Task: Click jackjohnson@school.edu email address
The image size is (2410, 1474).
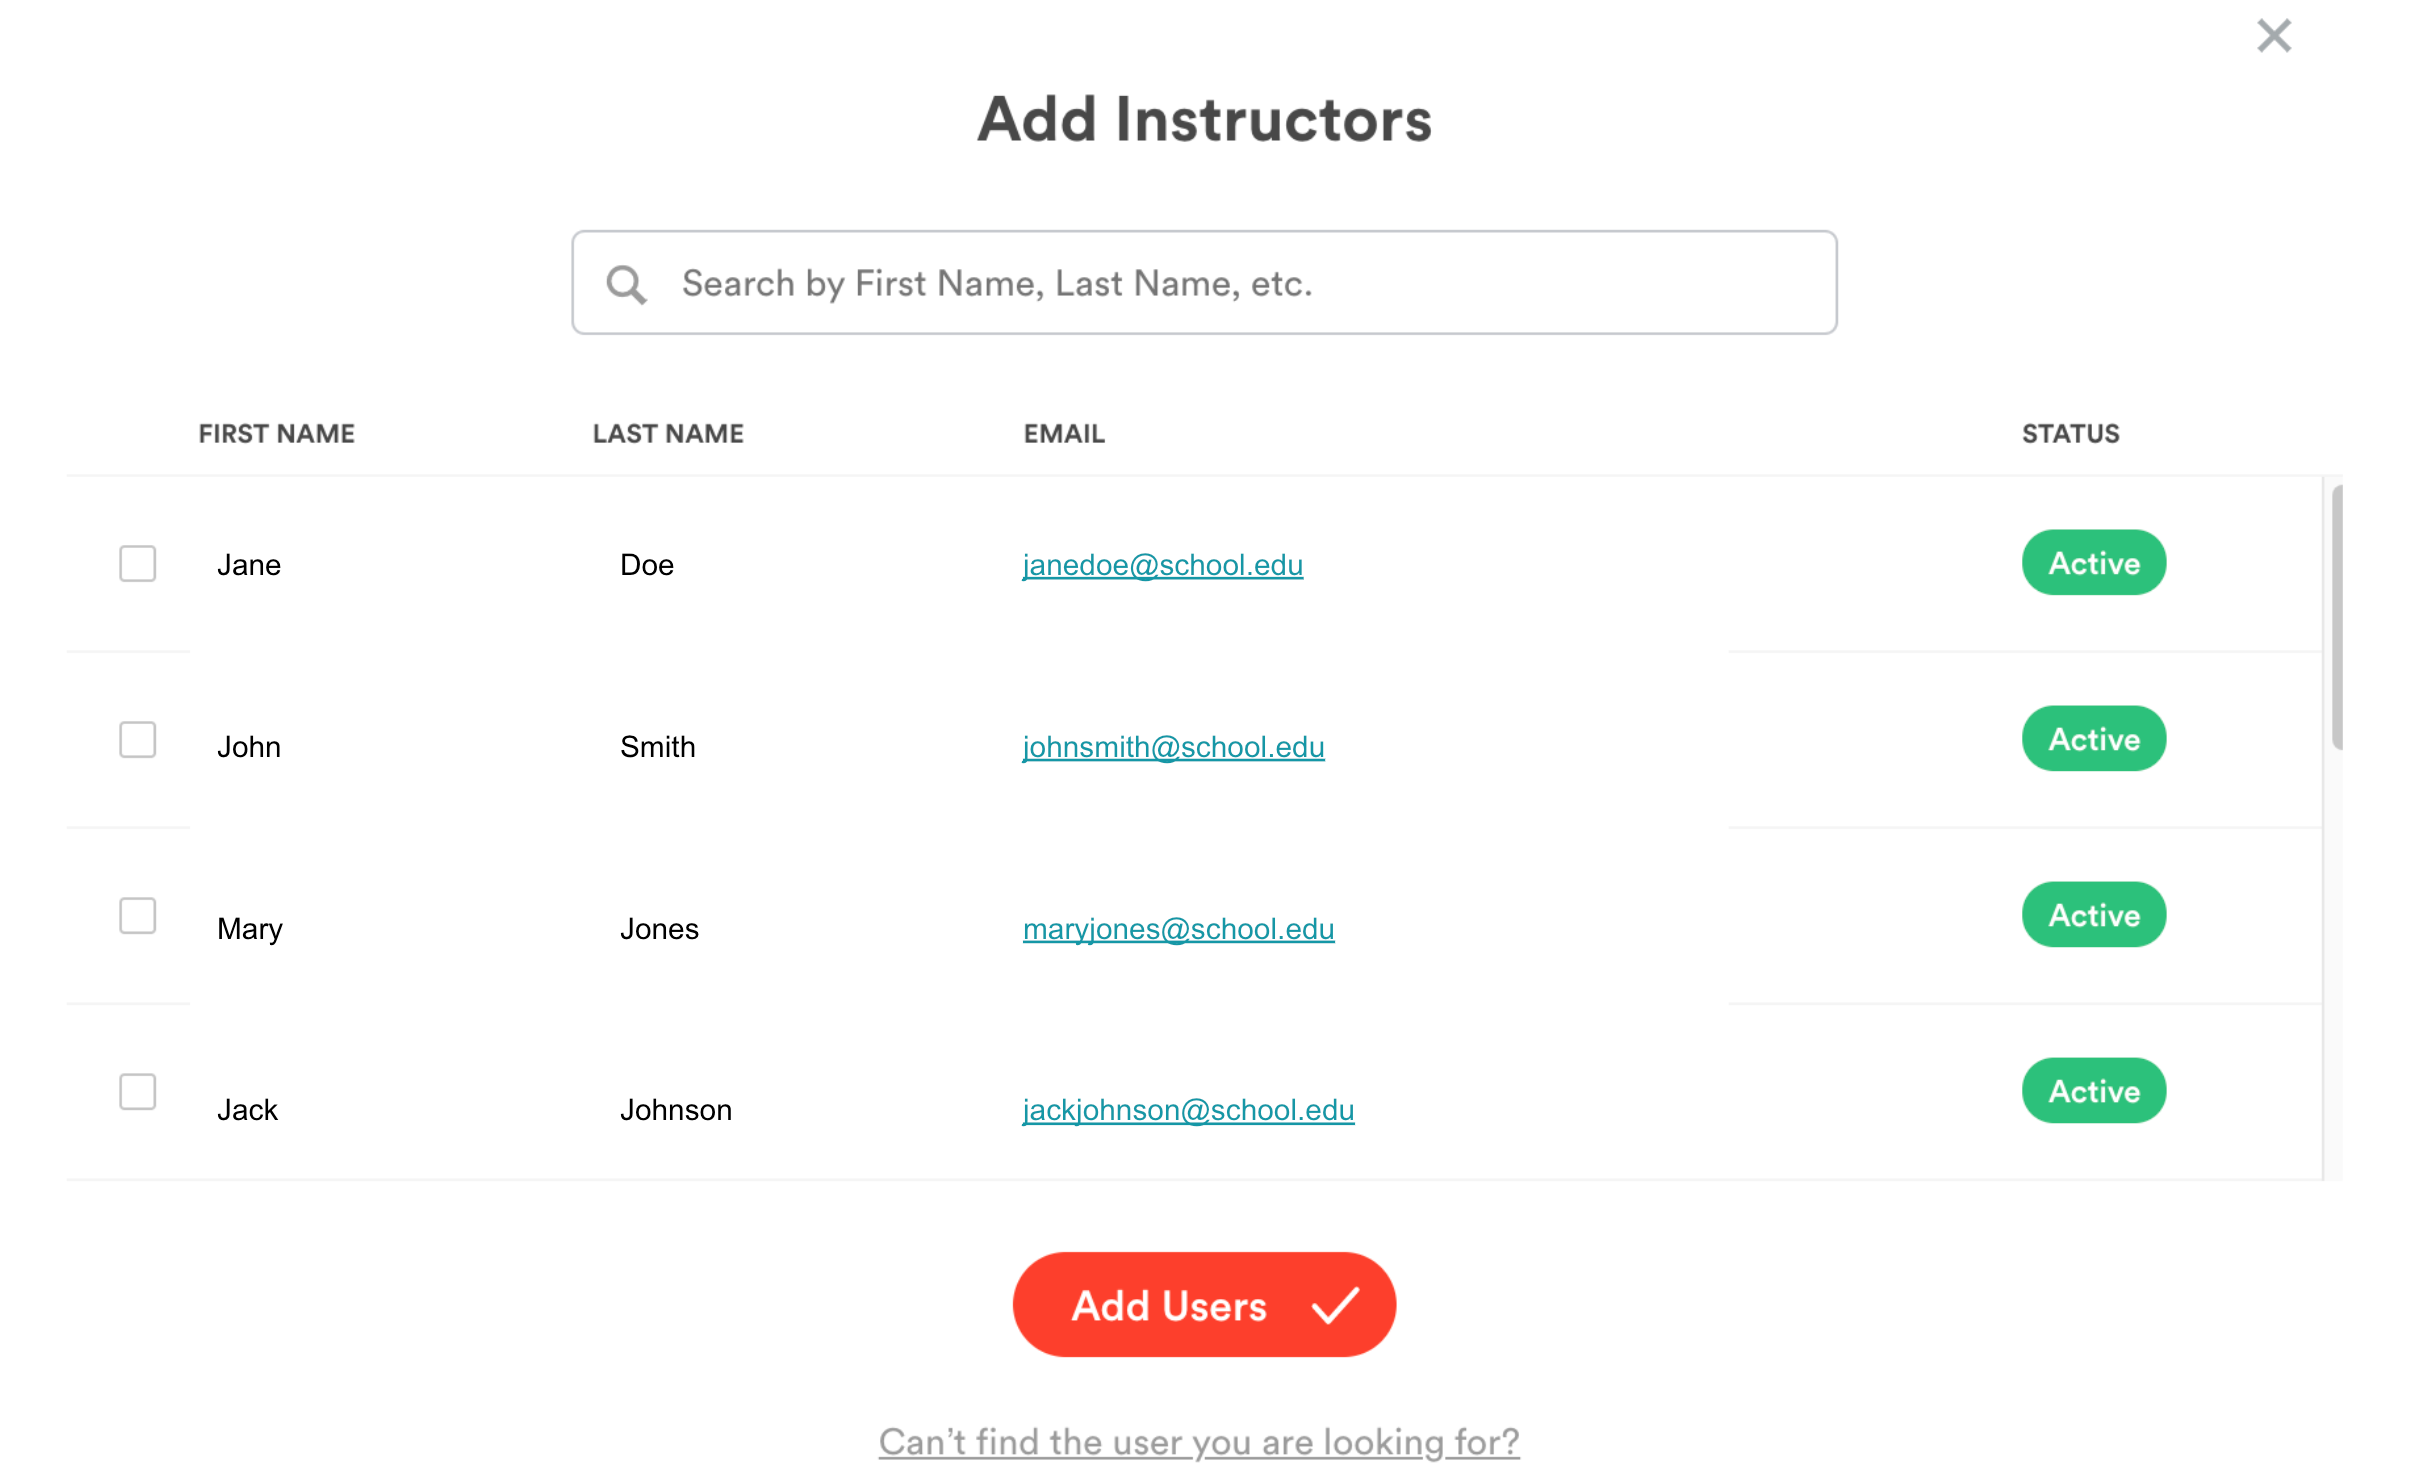Action: pos(1188,1110)
